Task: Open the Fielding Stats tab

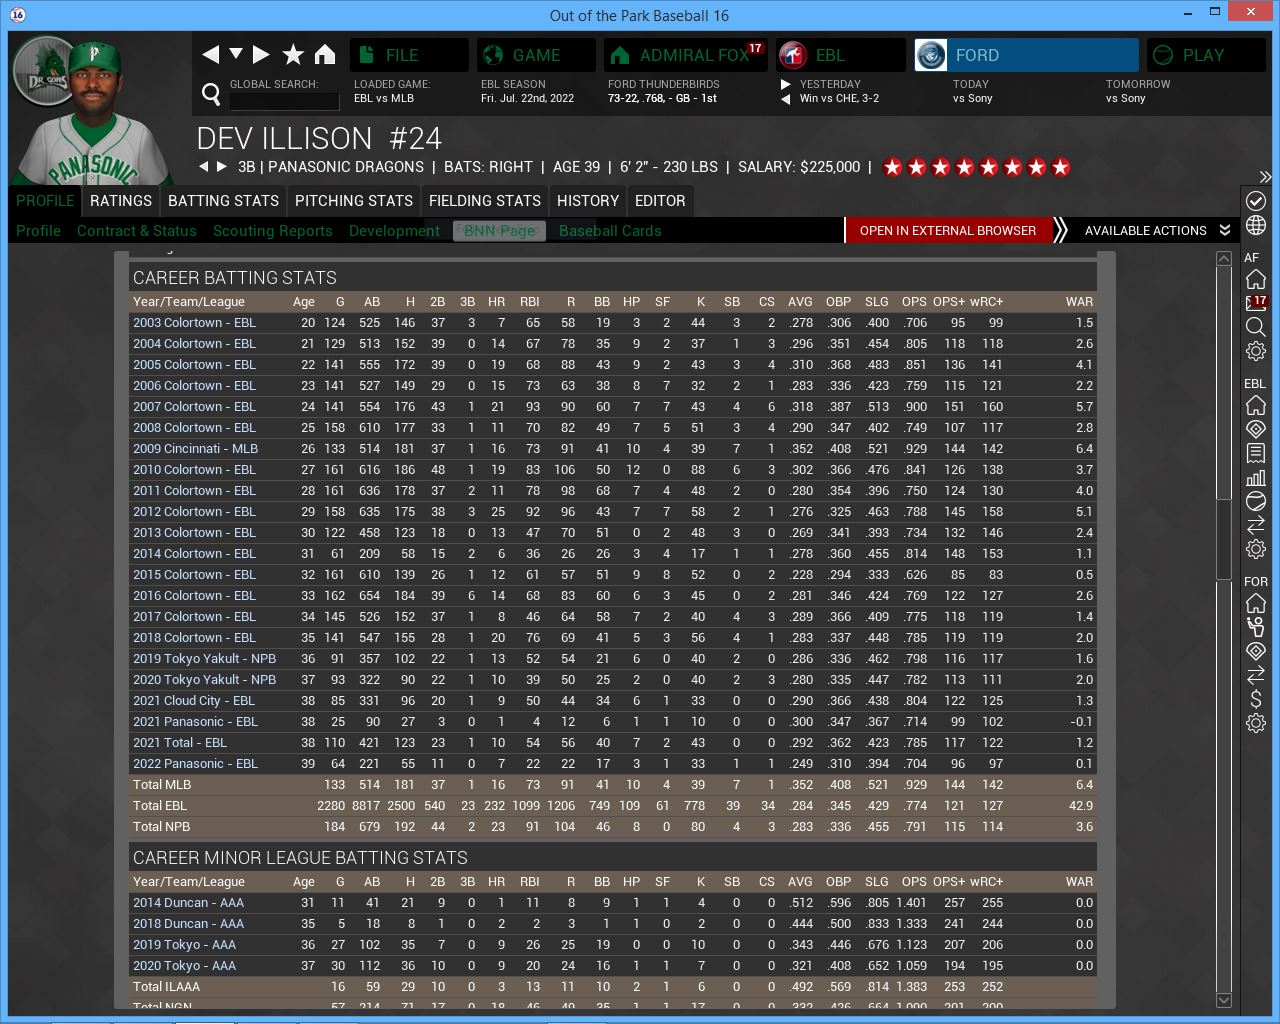Action: coord(484,201)
